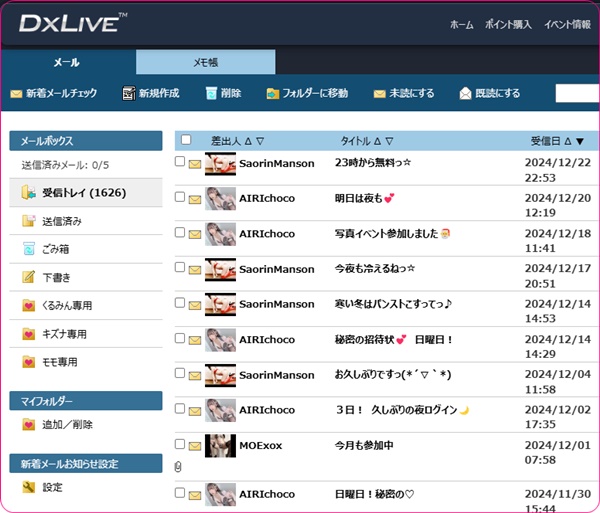
Task: Select checkbox for MOExox 今月も参加中 mail
Action: pyautogui.click(x=180, y=443)
